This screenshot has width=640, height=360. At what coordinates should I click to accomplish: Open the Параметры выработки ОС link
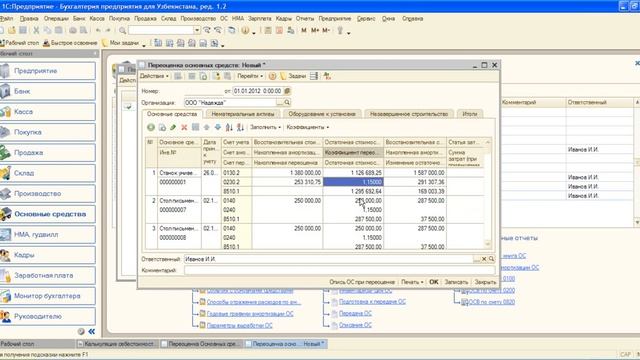pos(239,326)
